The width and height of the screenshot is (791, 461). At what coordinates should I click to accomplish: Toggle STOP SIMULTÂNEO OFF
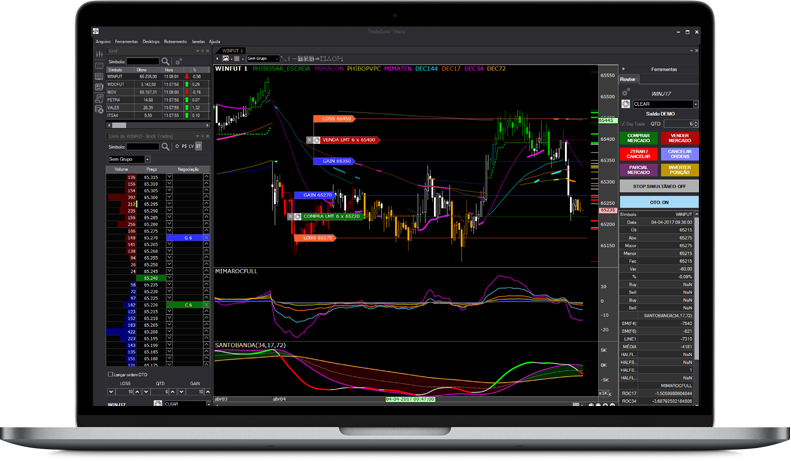tap(659, 186)
